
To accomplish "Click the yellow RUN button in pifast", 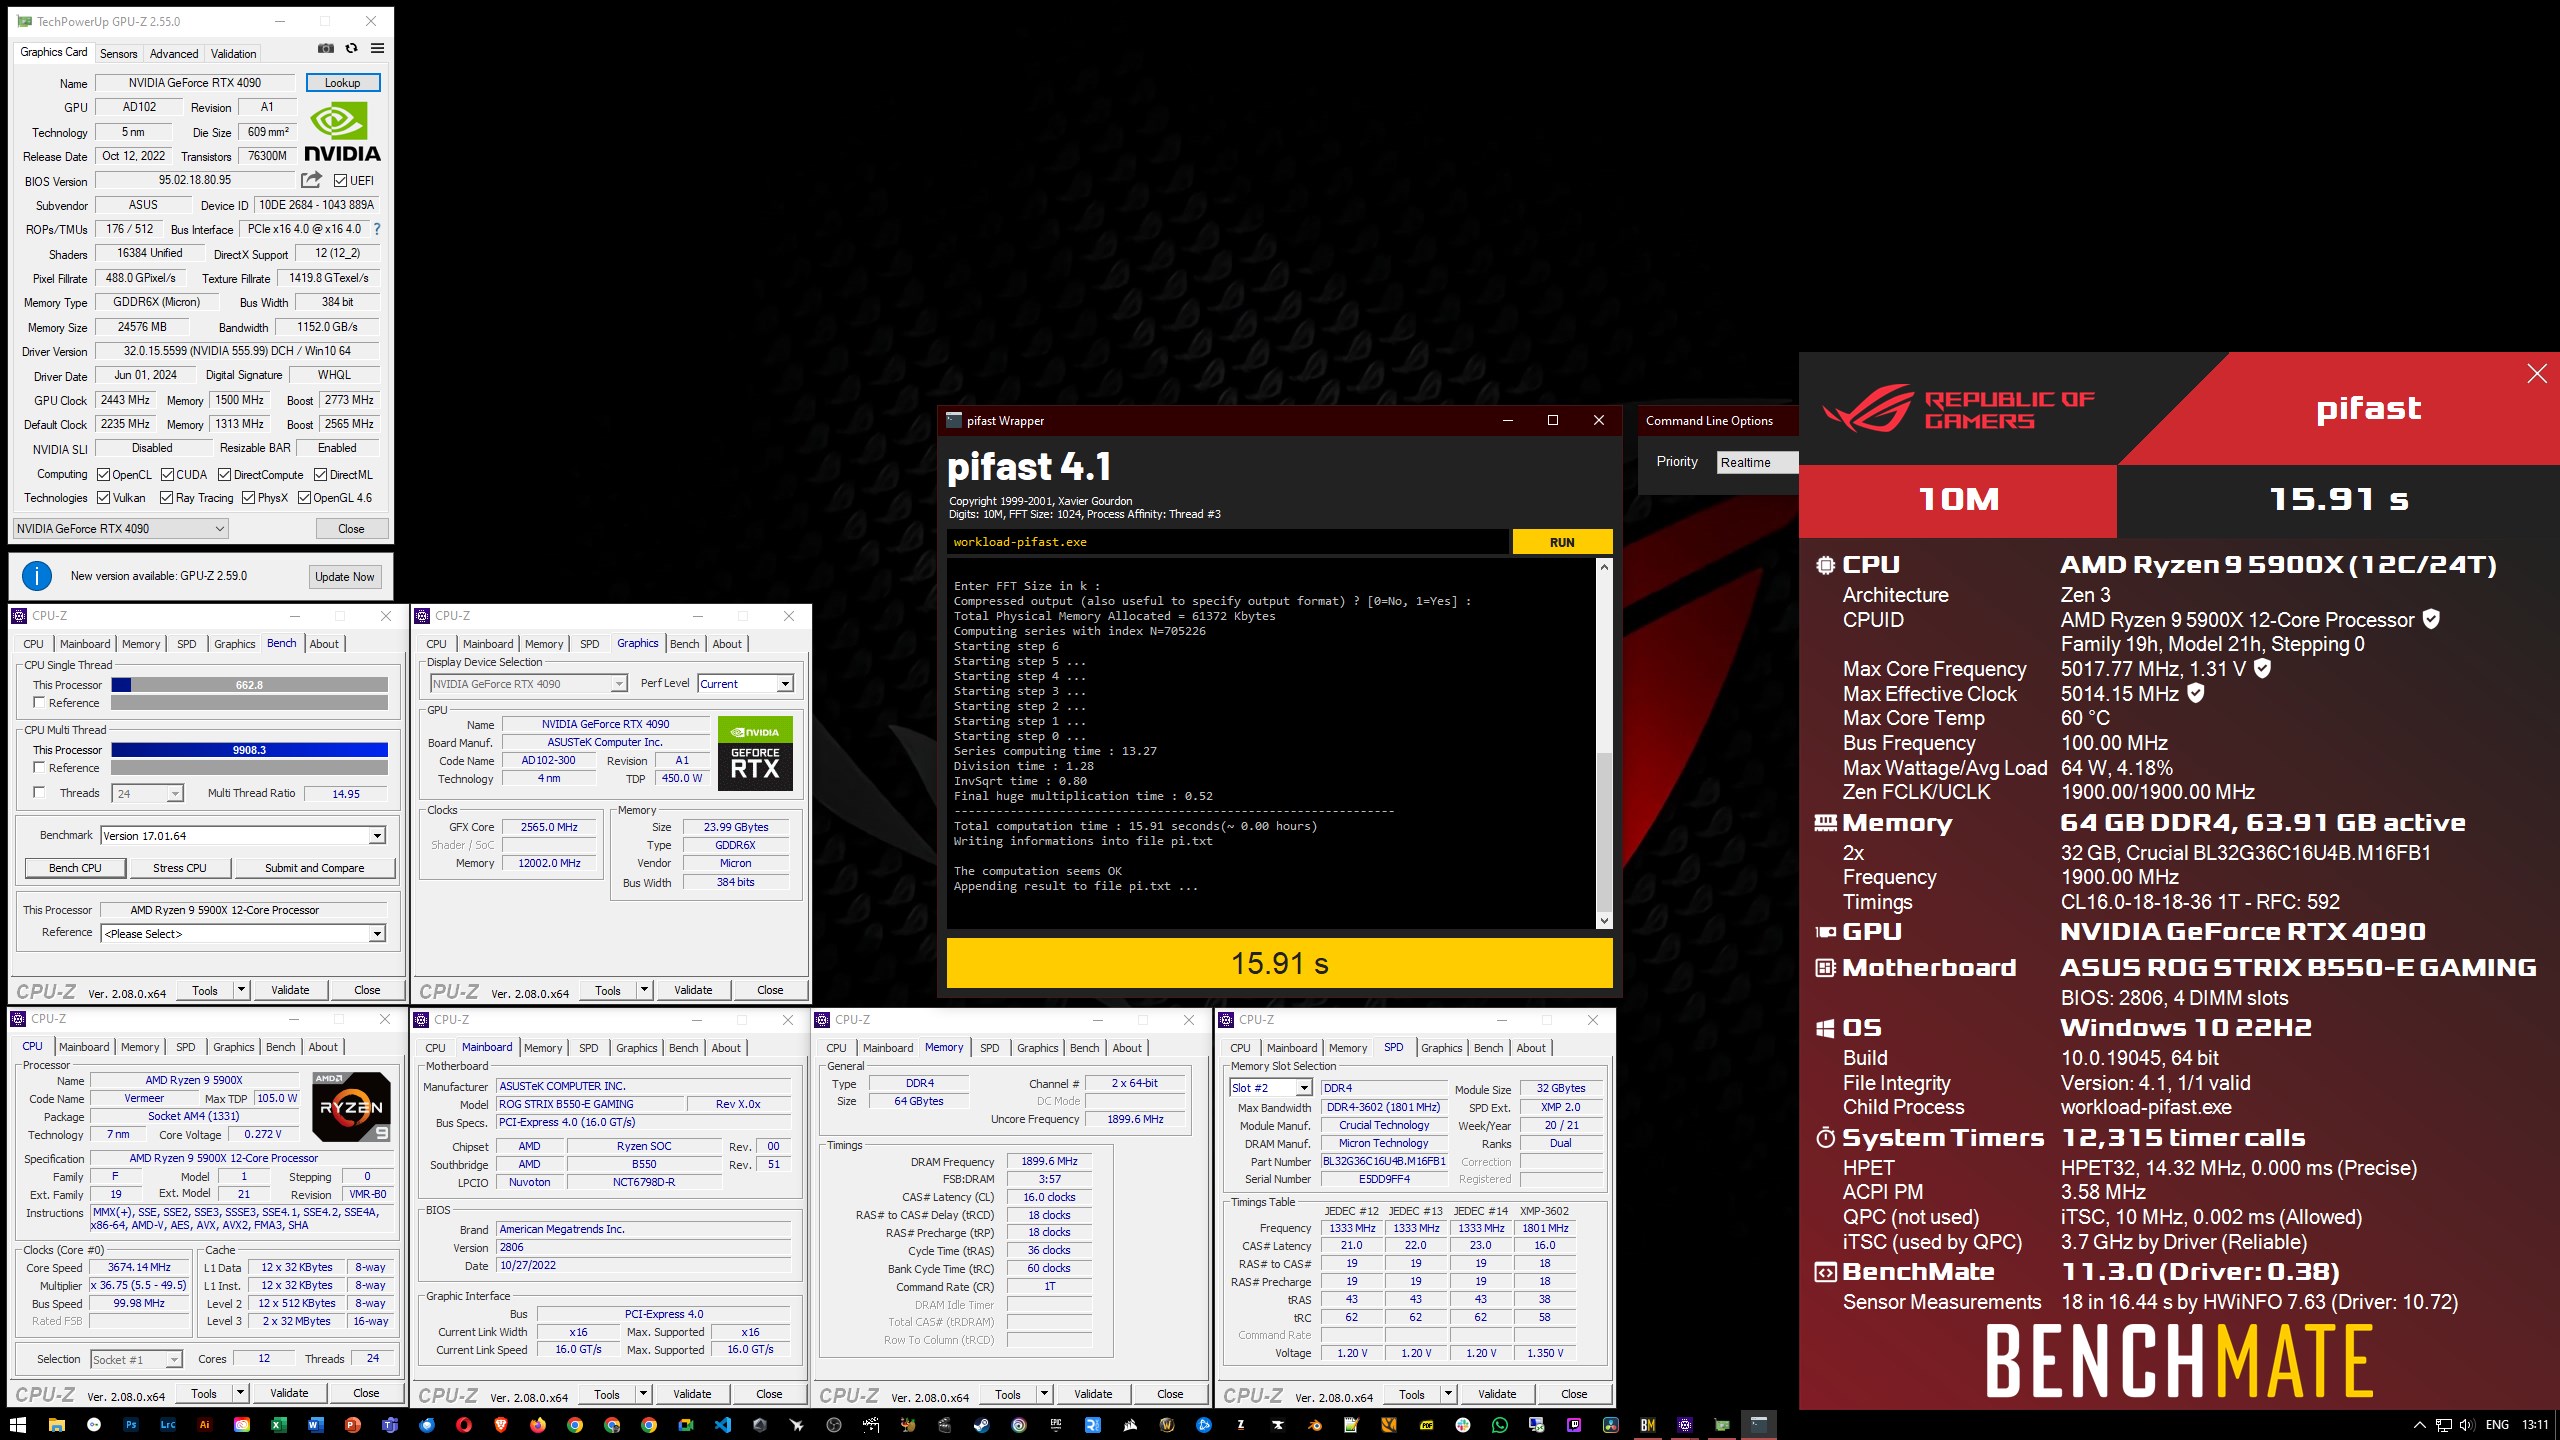I will pyautogui.click(x=1562, y=542).
